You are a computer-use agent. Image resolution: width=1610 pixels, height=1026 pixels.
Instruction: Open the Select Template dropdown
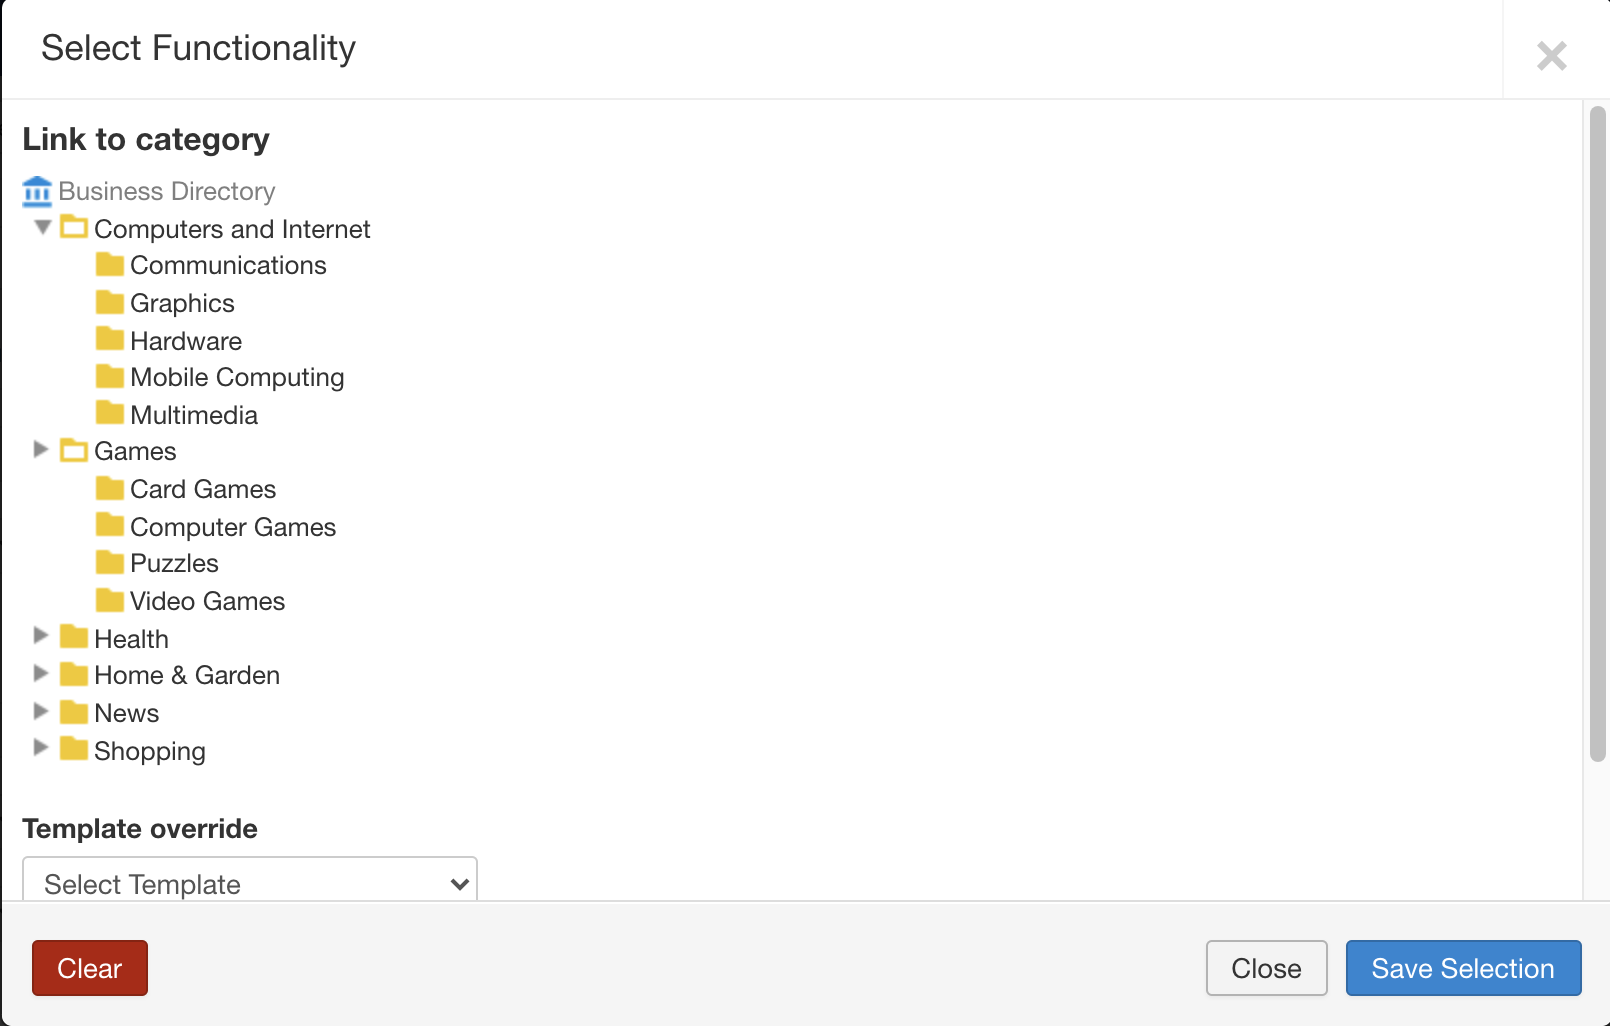point(250,880)
